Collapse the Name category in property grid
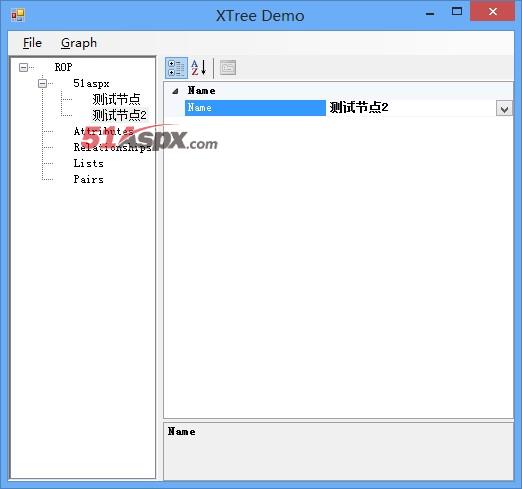Image resolution: width=522 pixels, height=489 pixels. click(x=175, y=91)
